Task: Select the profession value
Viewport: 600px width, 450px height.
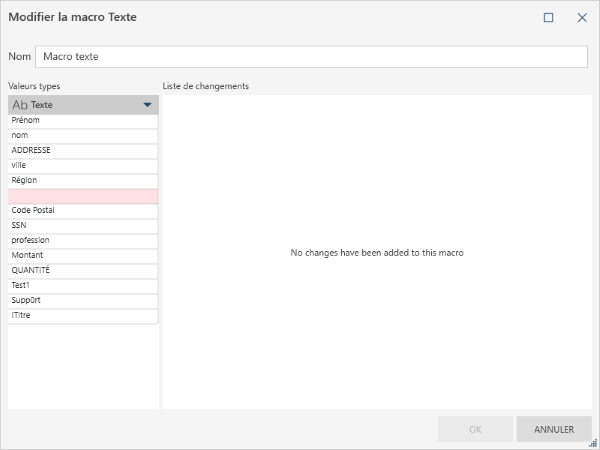Action: [83, 241]
